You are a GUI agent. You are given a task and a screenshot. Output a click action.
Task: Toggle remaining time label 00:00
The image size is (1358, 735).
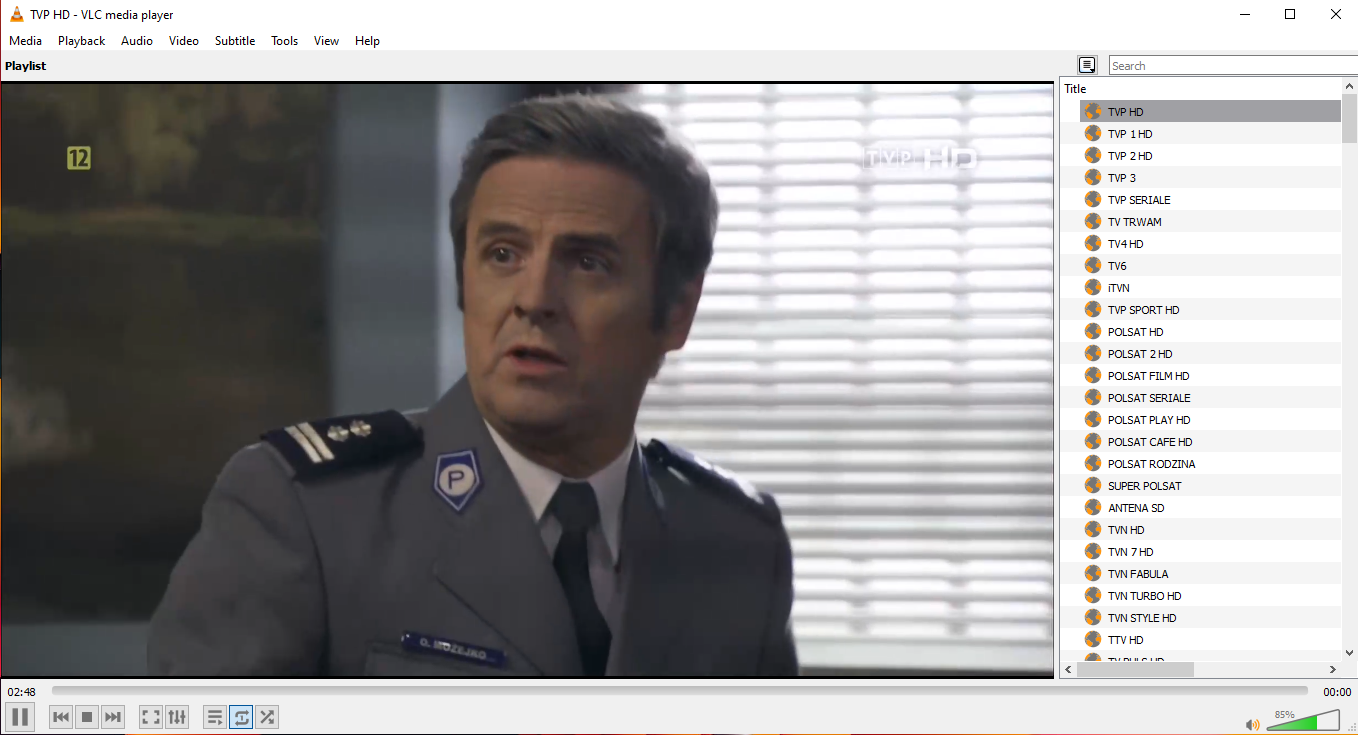click(x=1337, y=692)
